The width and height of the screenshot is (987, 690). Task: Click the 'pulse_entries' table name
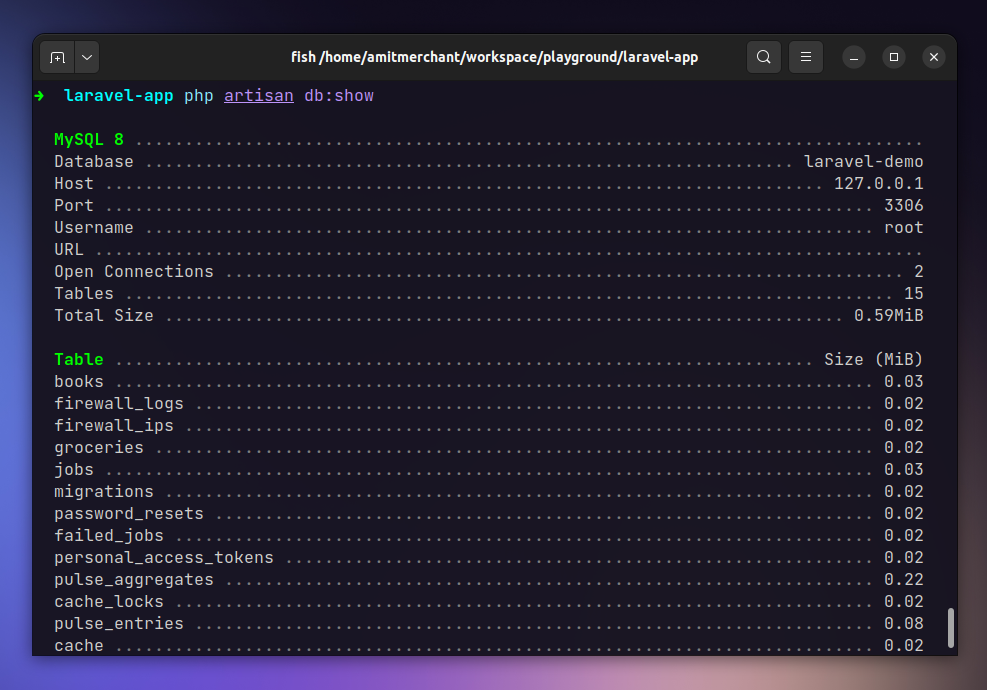point(118,624)
